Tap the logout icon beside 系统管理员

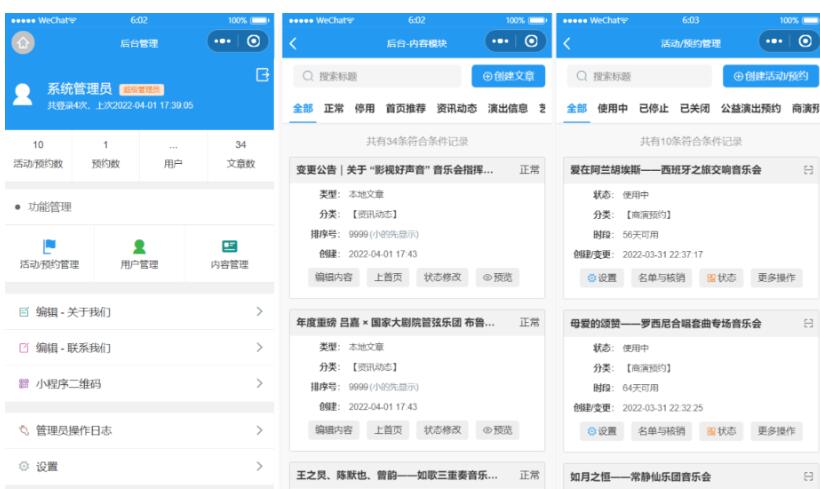click(263, 75)
